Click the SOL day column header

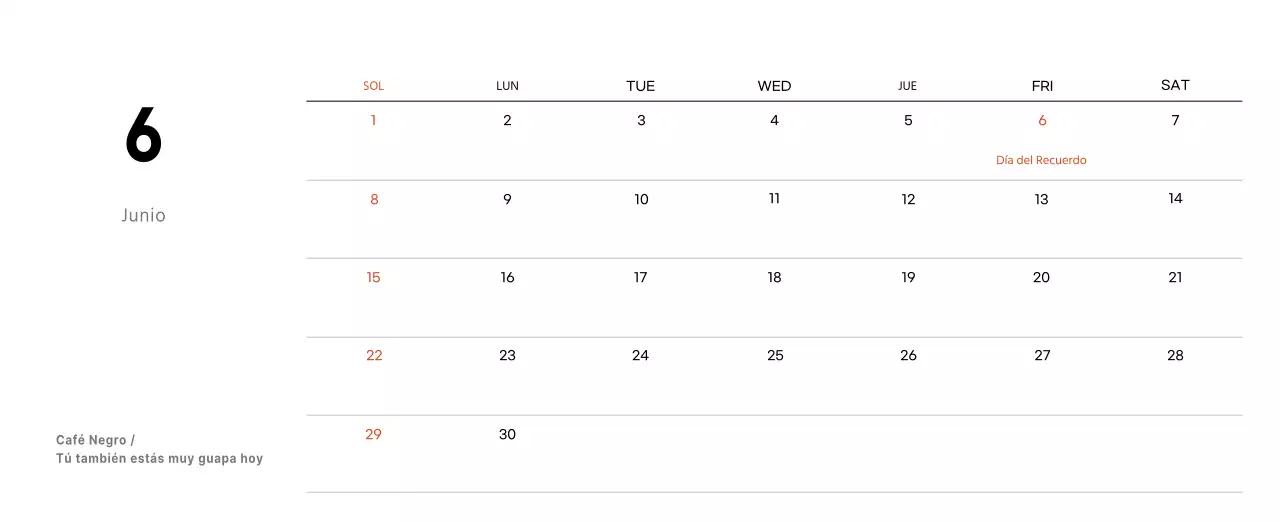tap(373, 86)
